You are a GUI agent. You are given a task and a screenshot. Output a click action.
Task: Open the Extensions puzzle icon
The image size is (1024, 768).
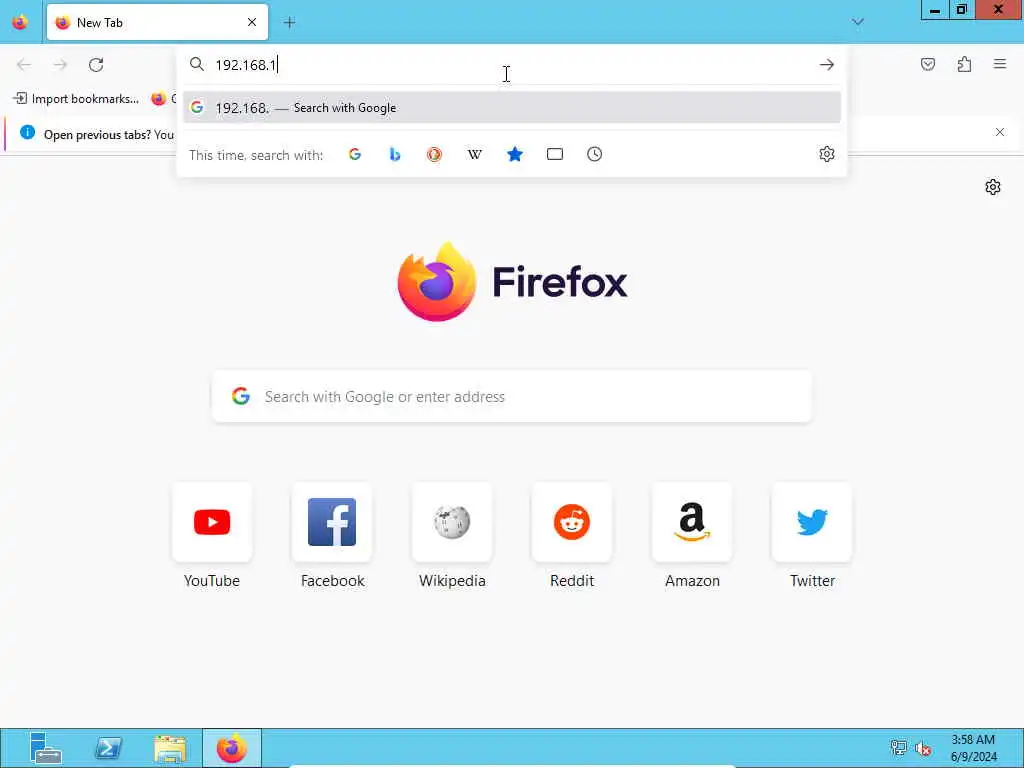click(x=964, y=64)
